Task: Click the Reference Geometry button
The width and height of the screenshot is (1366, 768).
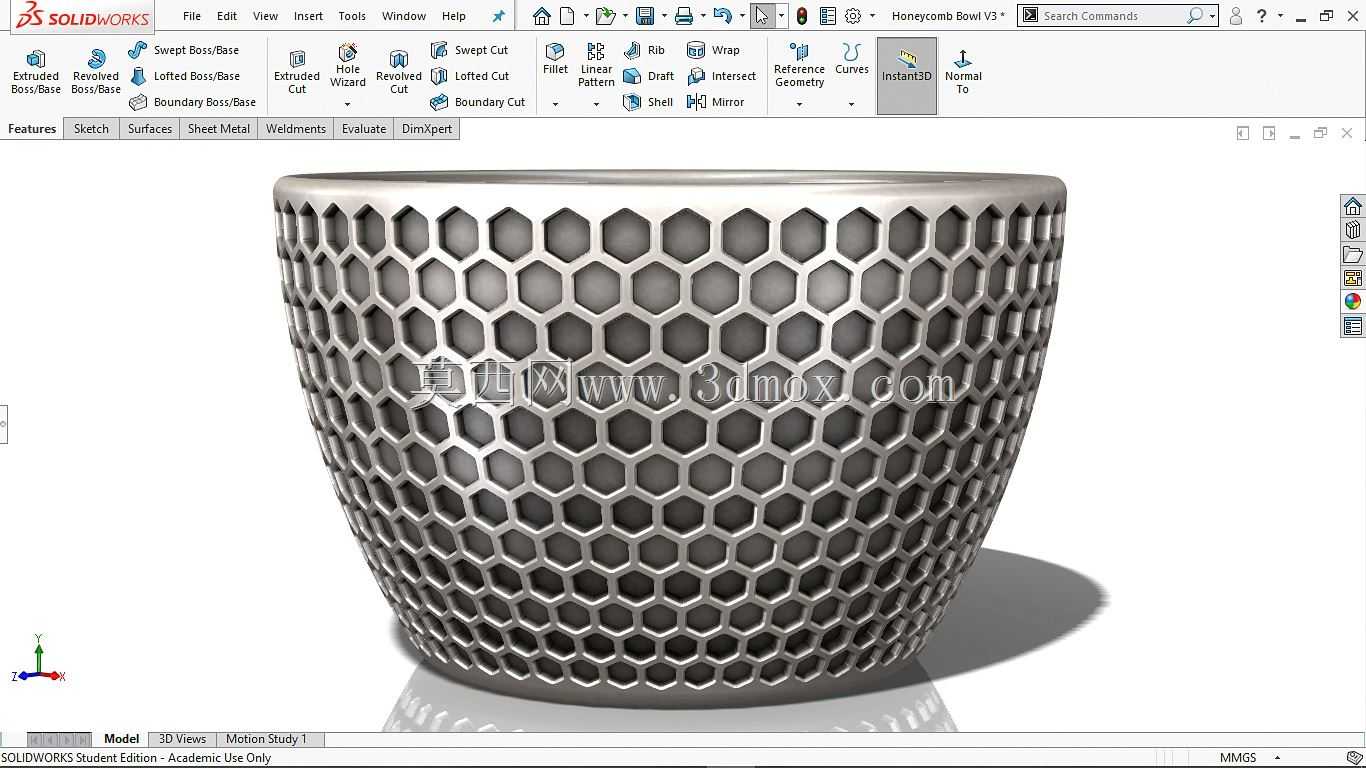Action: [x=799, y=66]
